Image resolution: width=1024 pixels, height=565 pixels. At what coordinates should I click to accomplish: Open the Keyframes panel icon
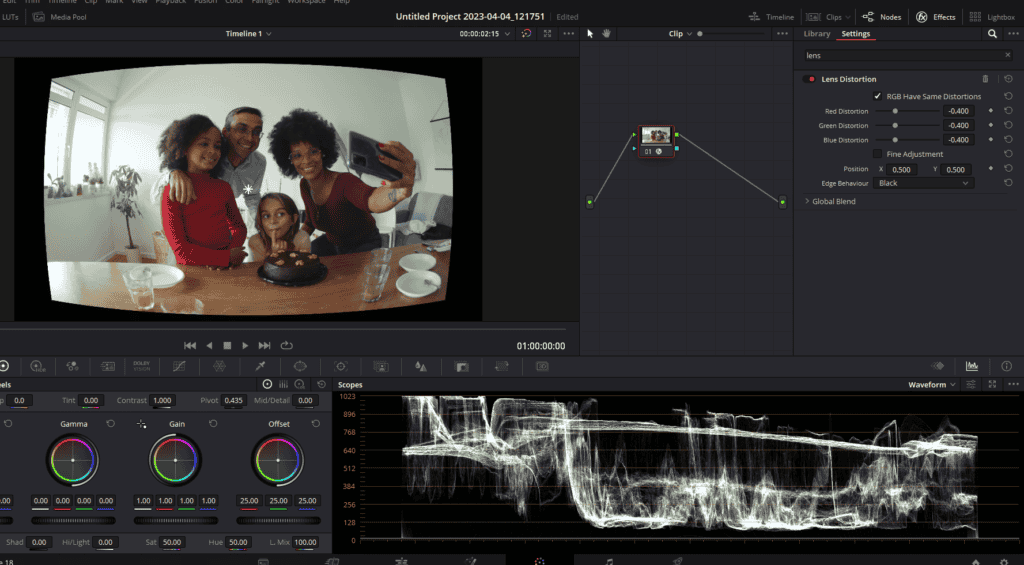pos(938,366)
